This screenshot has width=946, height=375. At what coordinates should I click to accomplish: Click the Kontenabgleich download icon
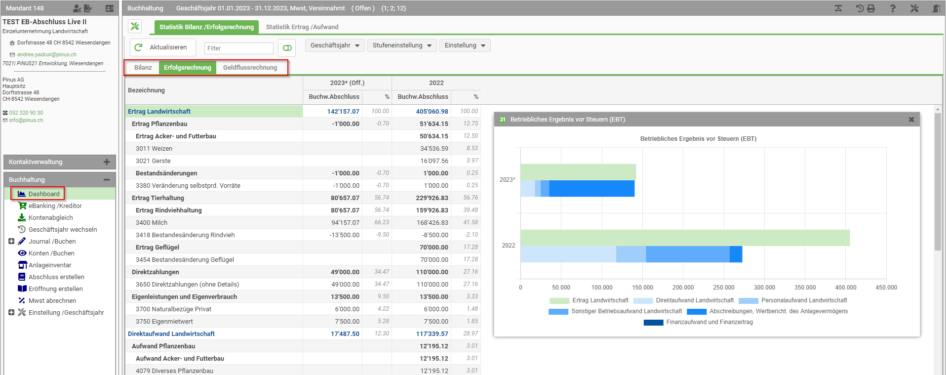coord(22,217)
